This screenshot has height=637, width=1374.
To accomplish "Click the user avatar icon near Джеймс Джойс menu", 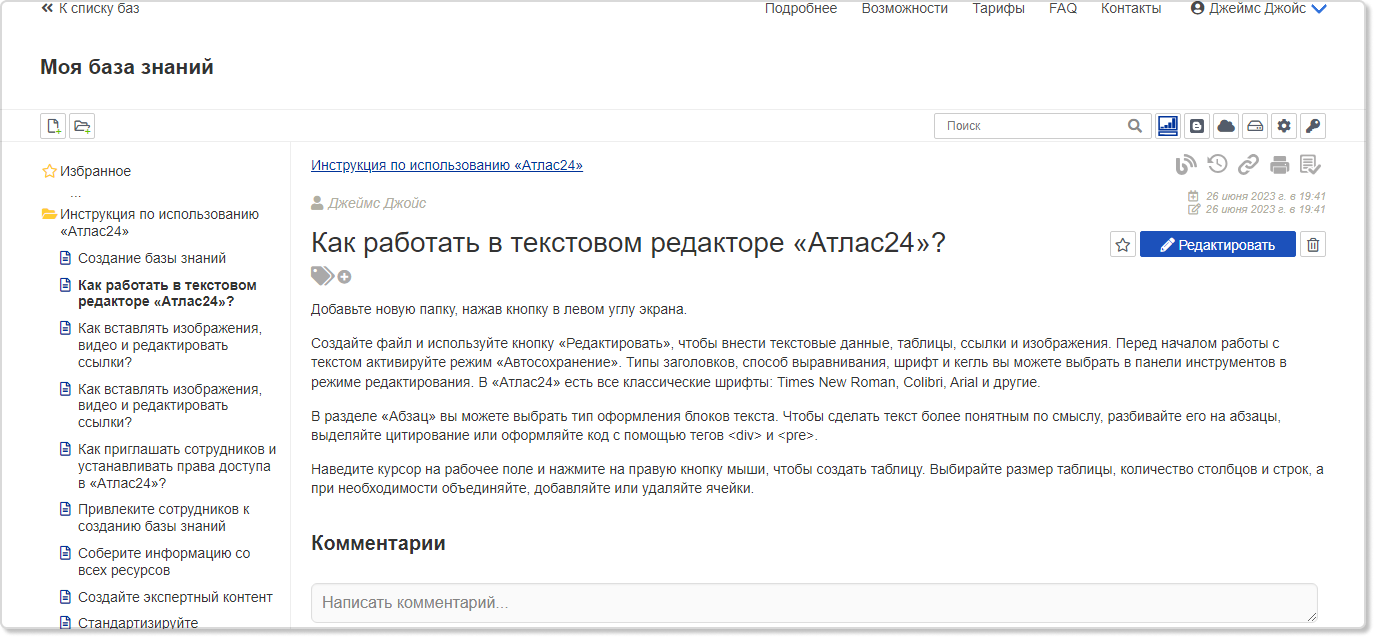I will pyautogui.click(x=1197, y=8).
